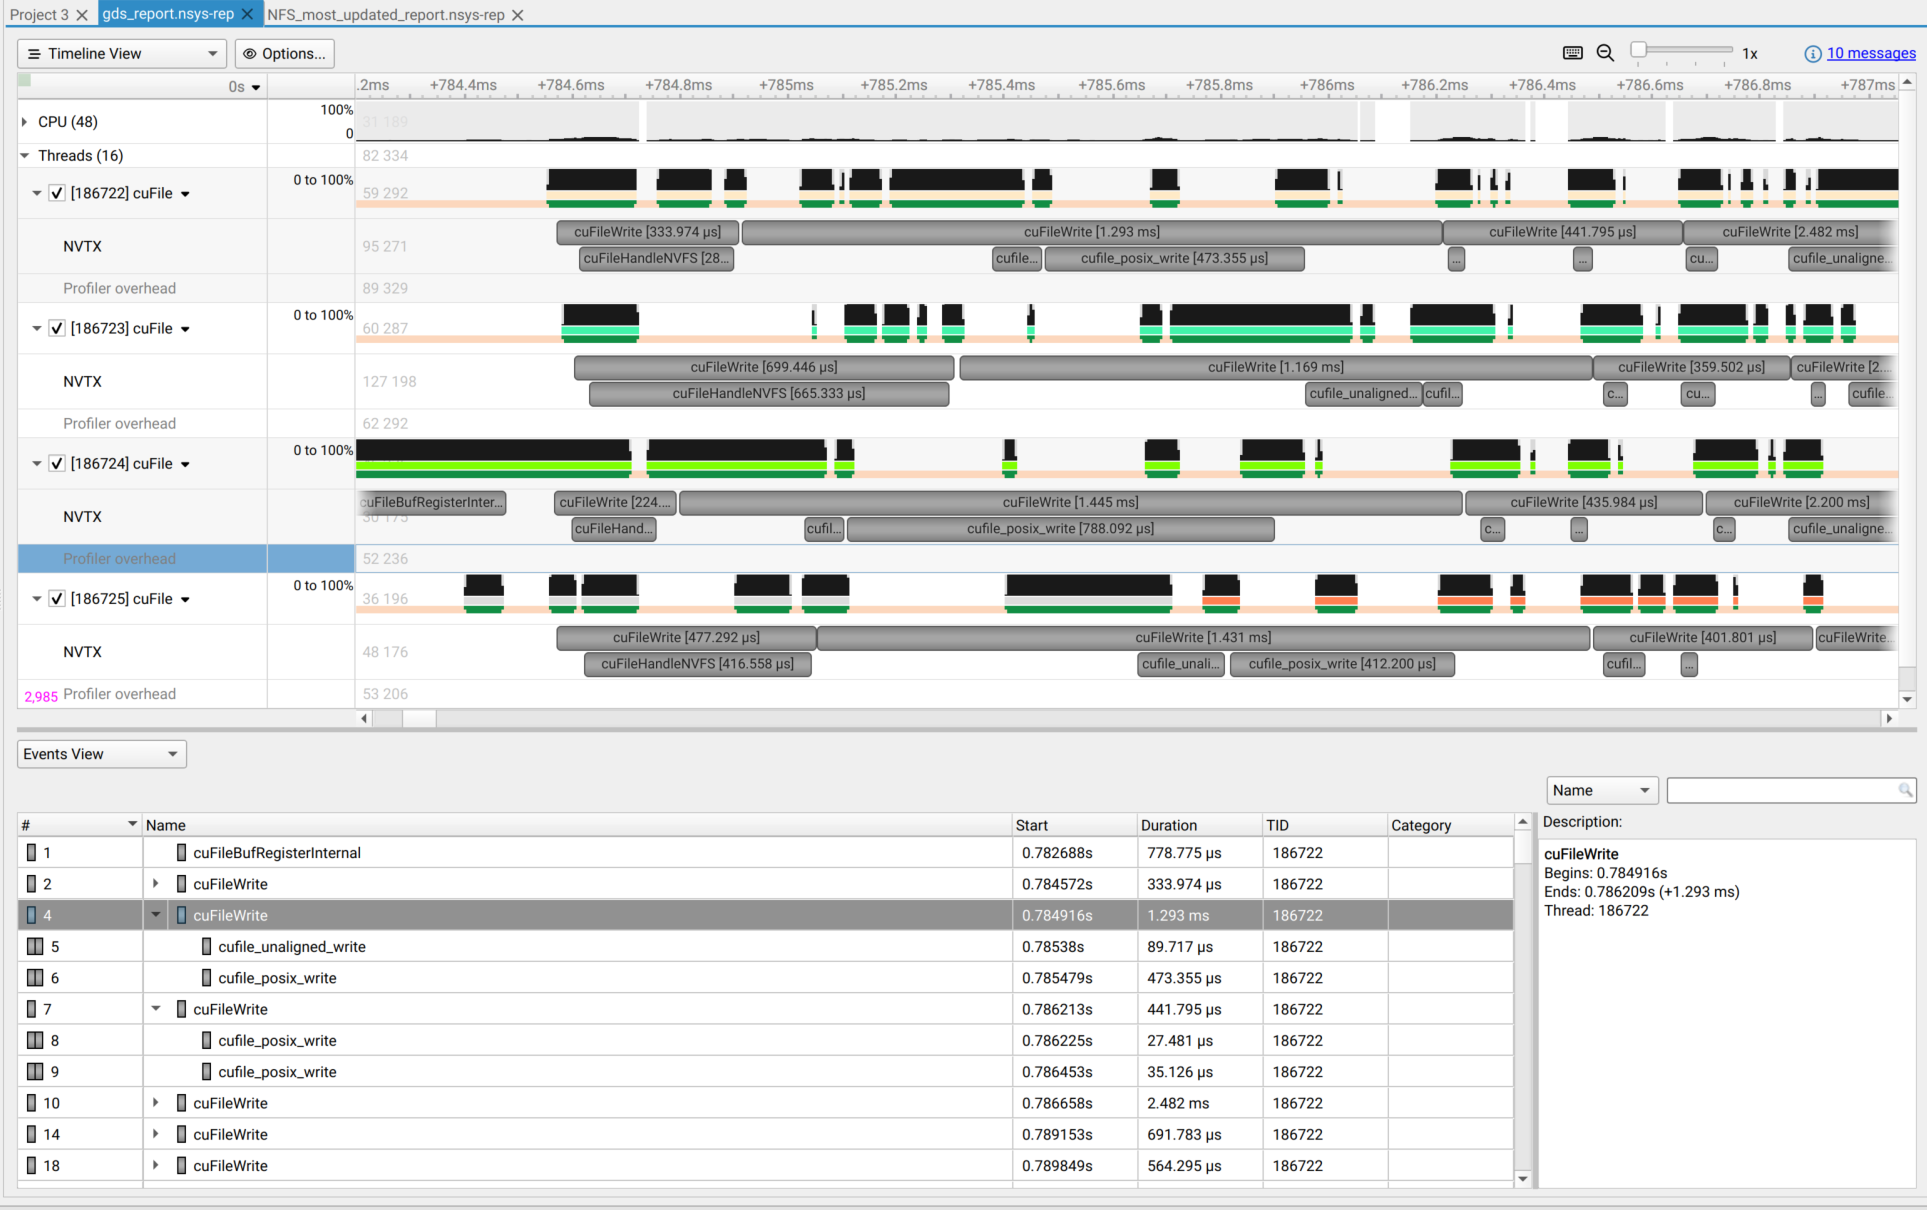The width and height of the screenshot is (1927, 1210).
Task: Open the Events View dropdown
Action: 100,753
